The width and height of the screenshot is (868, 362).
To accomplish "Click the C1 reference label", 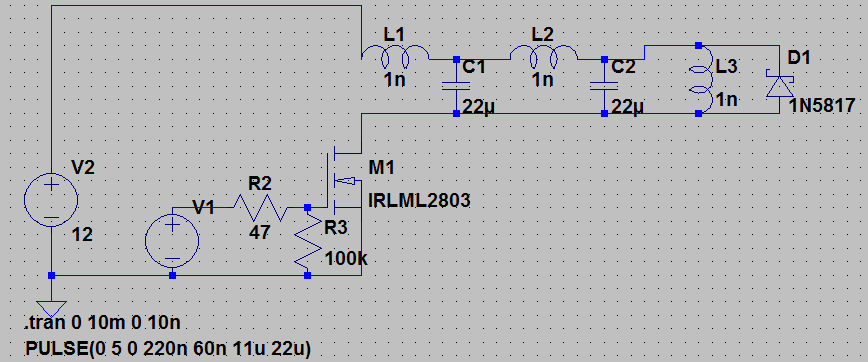I will pos(474,68).
